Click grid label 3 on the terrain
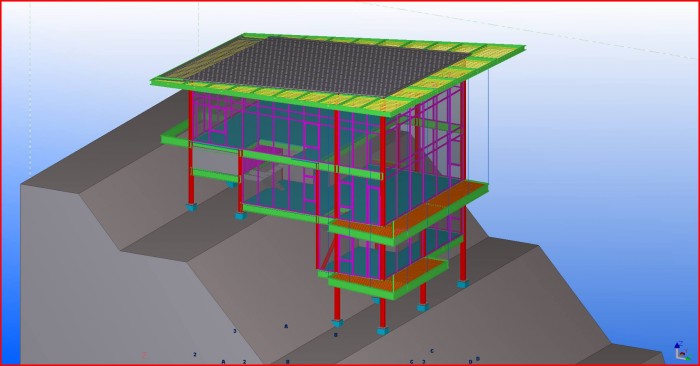 click(x=234, y=331)
